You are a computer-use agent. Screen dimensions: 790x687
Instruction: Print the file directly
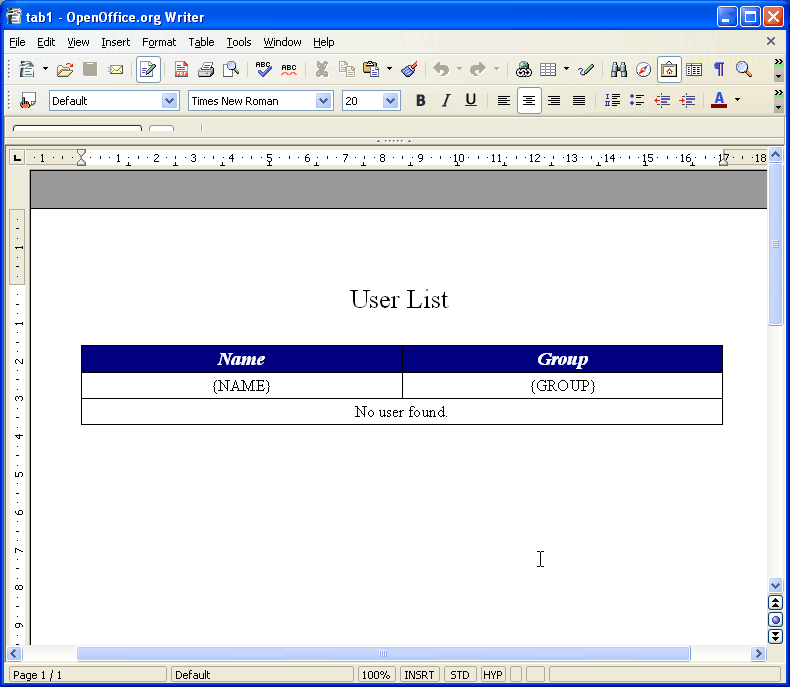click(206, 69)
